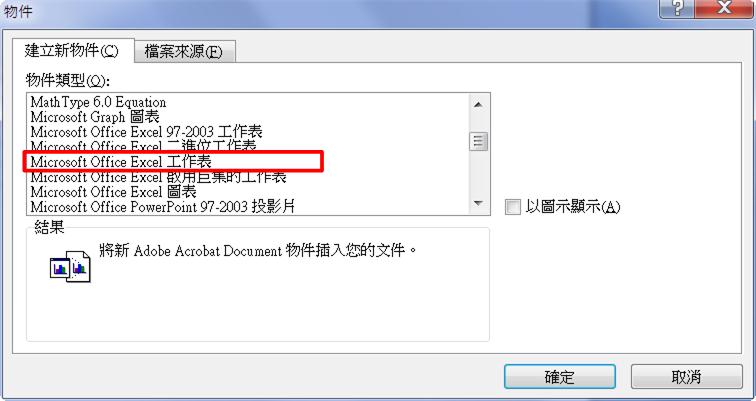Image resolution: width=756 pixels, height=401 pixels.
Task: Select Microsoft Office Excel 二進位工作表
Action: point(248,146)
